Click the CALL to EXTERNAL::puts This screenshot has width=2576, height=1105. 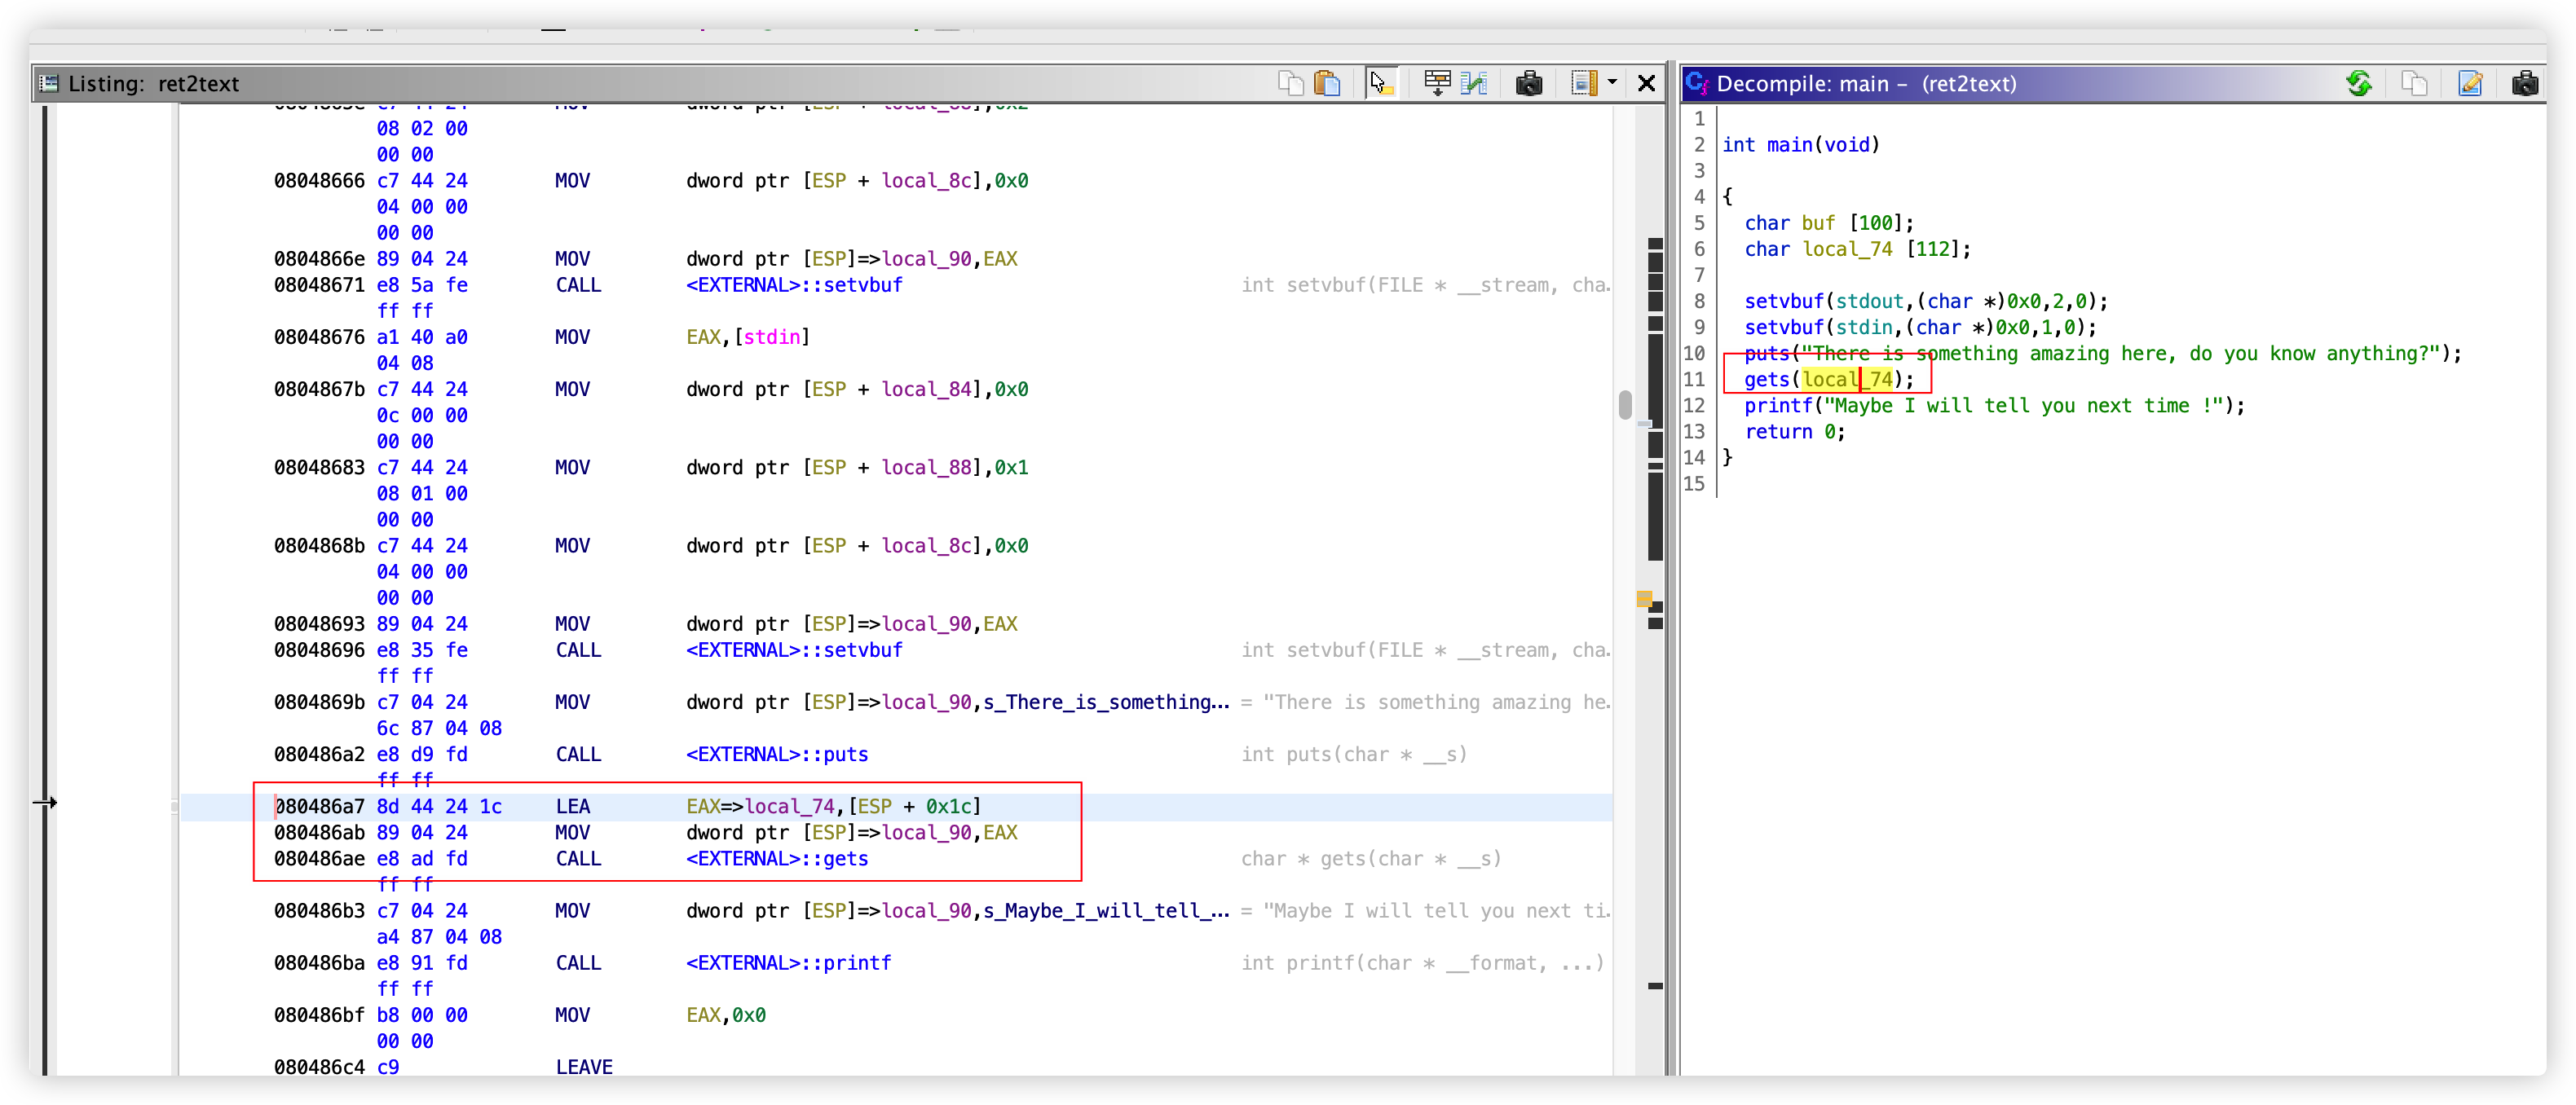click(x=777, y=754)
